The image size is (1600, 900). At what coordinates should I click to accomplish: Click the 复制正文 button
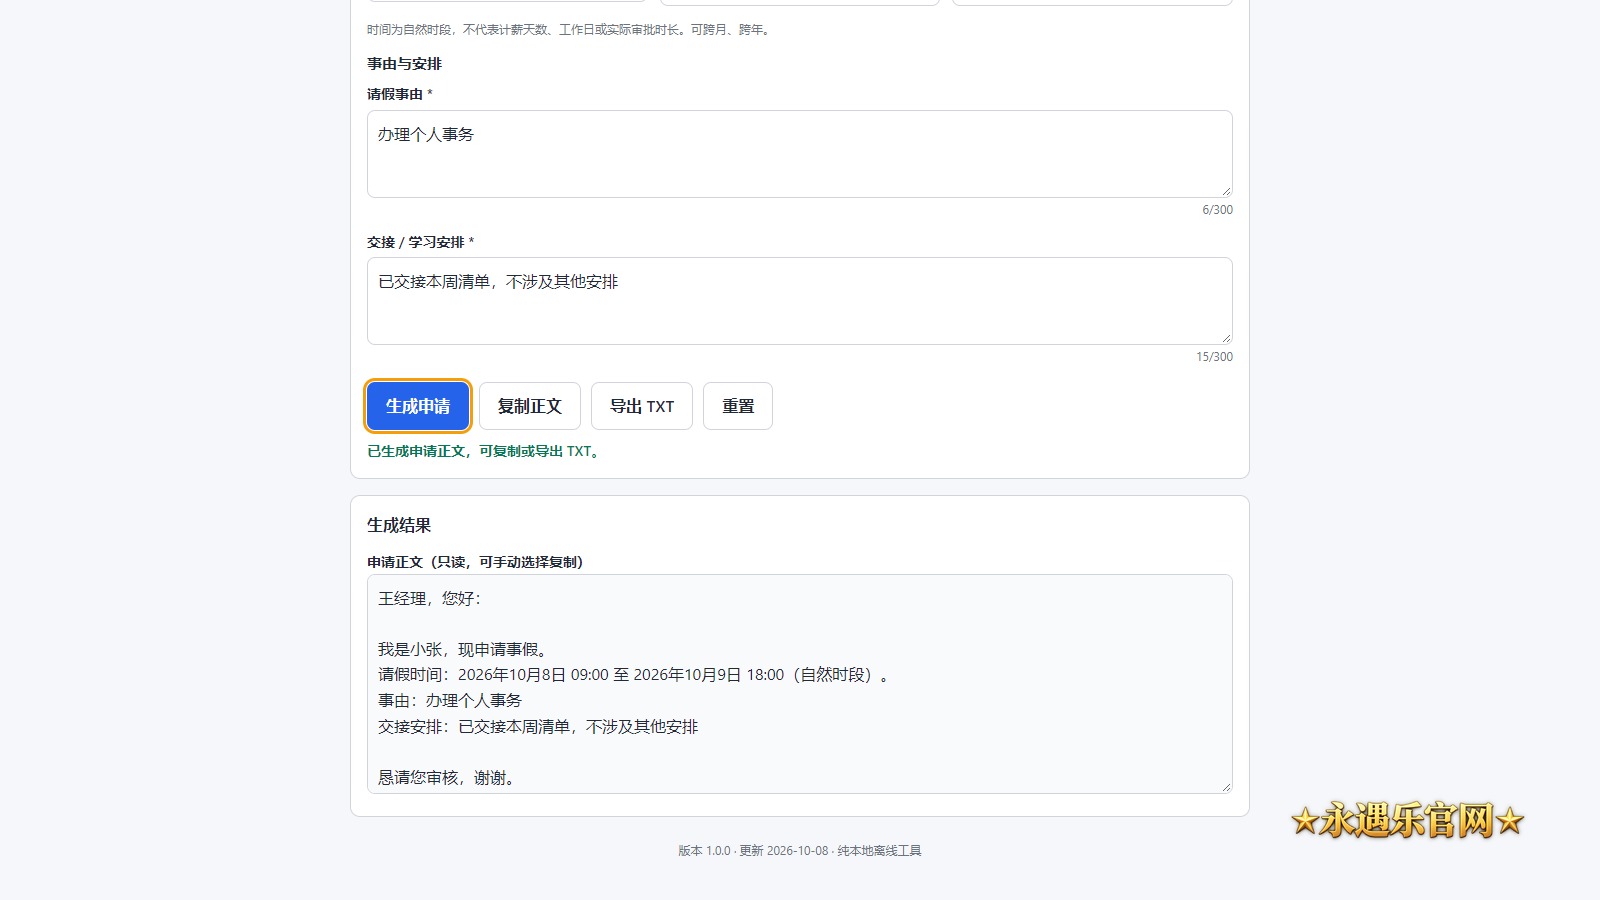pos(530,406)
